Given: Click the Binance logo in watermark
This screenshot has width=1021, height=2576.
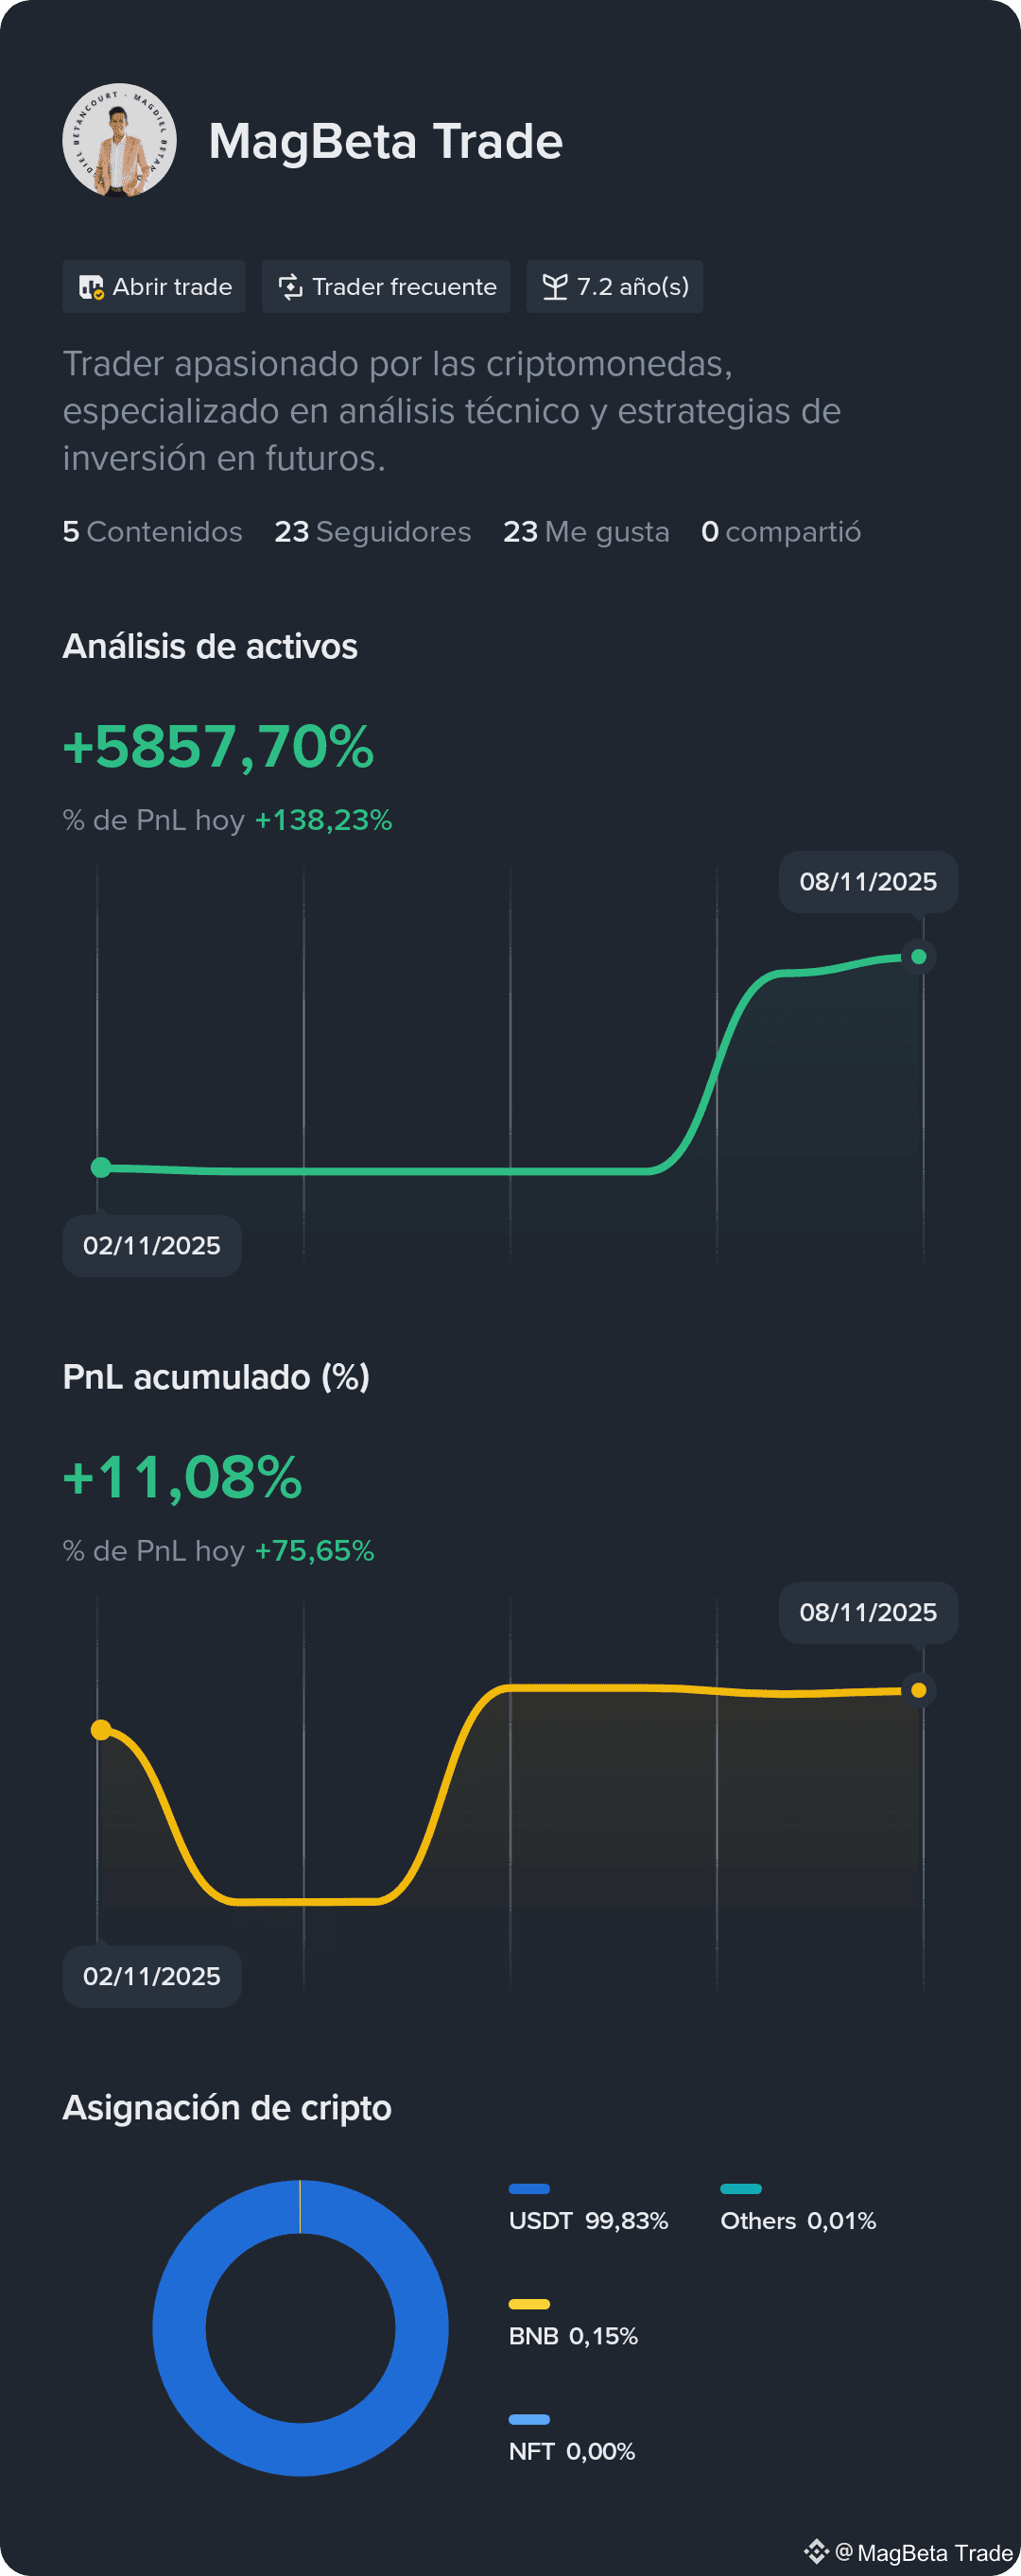Looking at the screenshot, I should [816, 2551].
